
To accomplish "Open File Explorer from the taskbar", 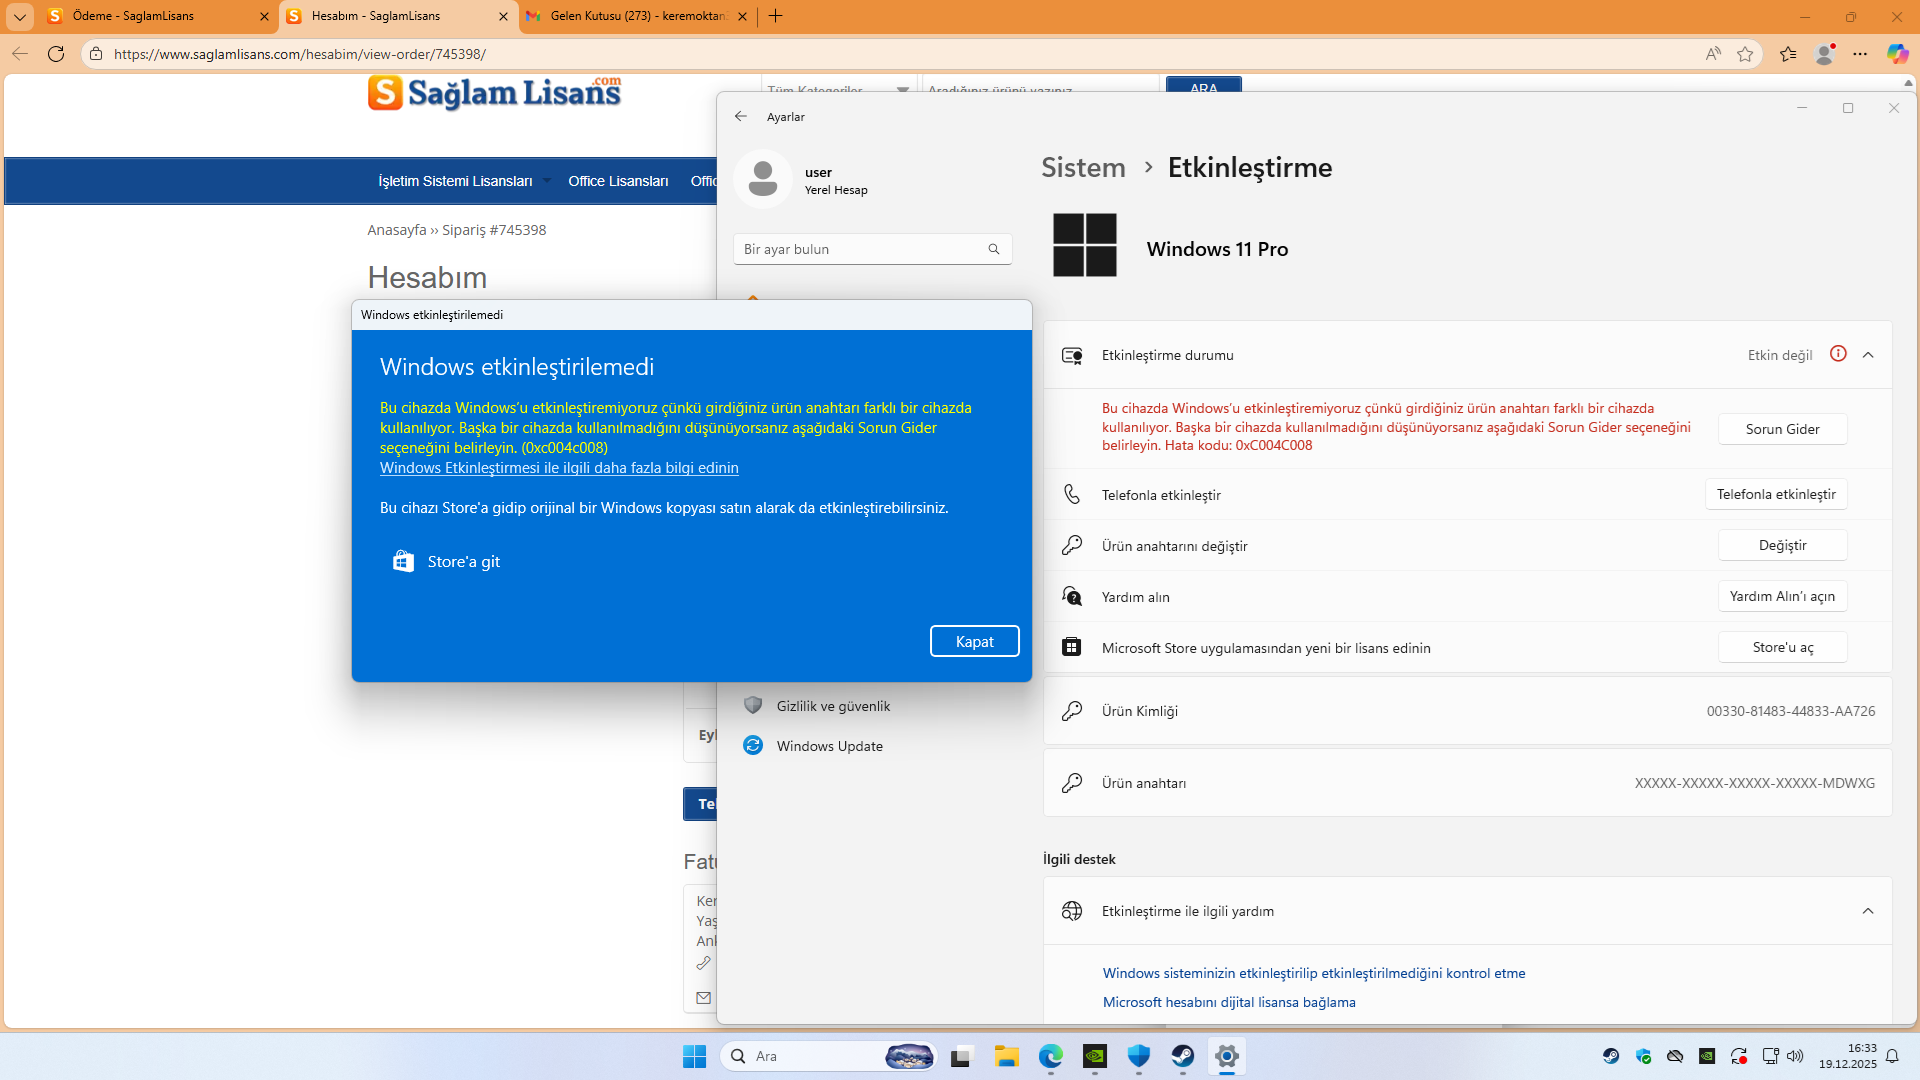I will coord(1006,1056).
